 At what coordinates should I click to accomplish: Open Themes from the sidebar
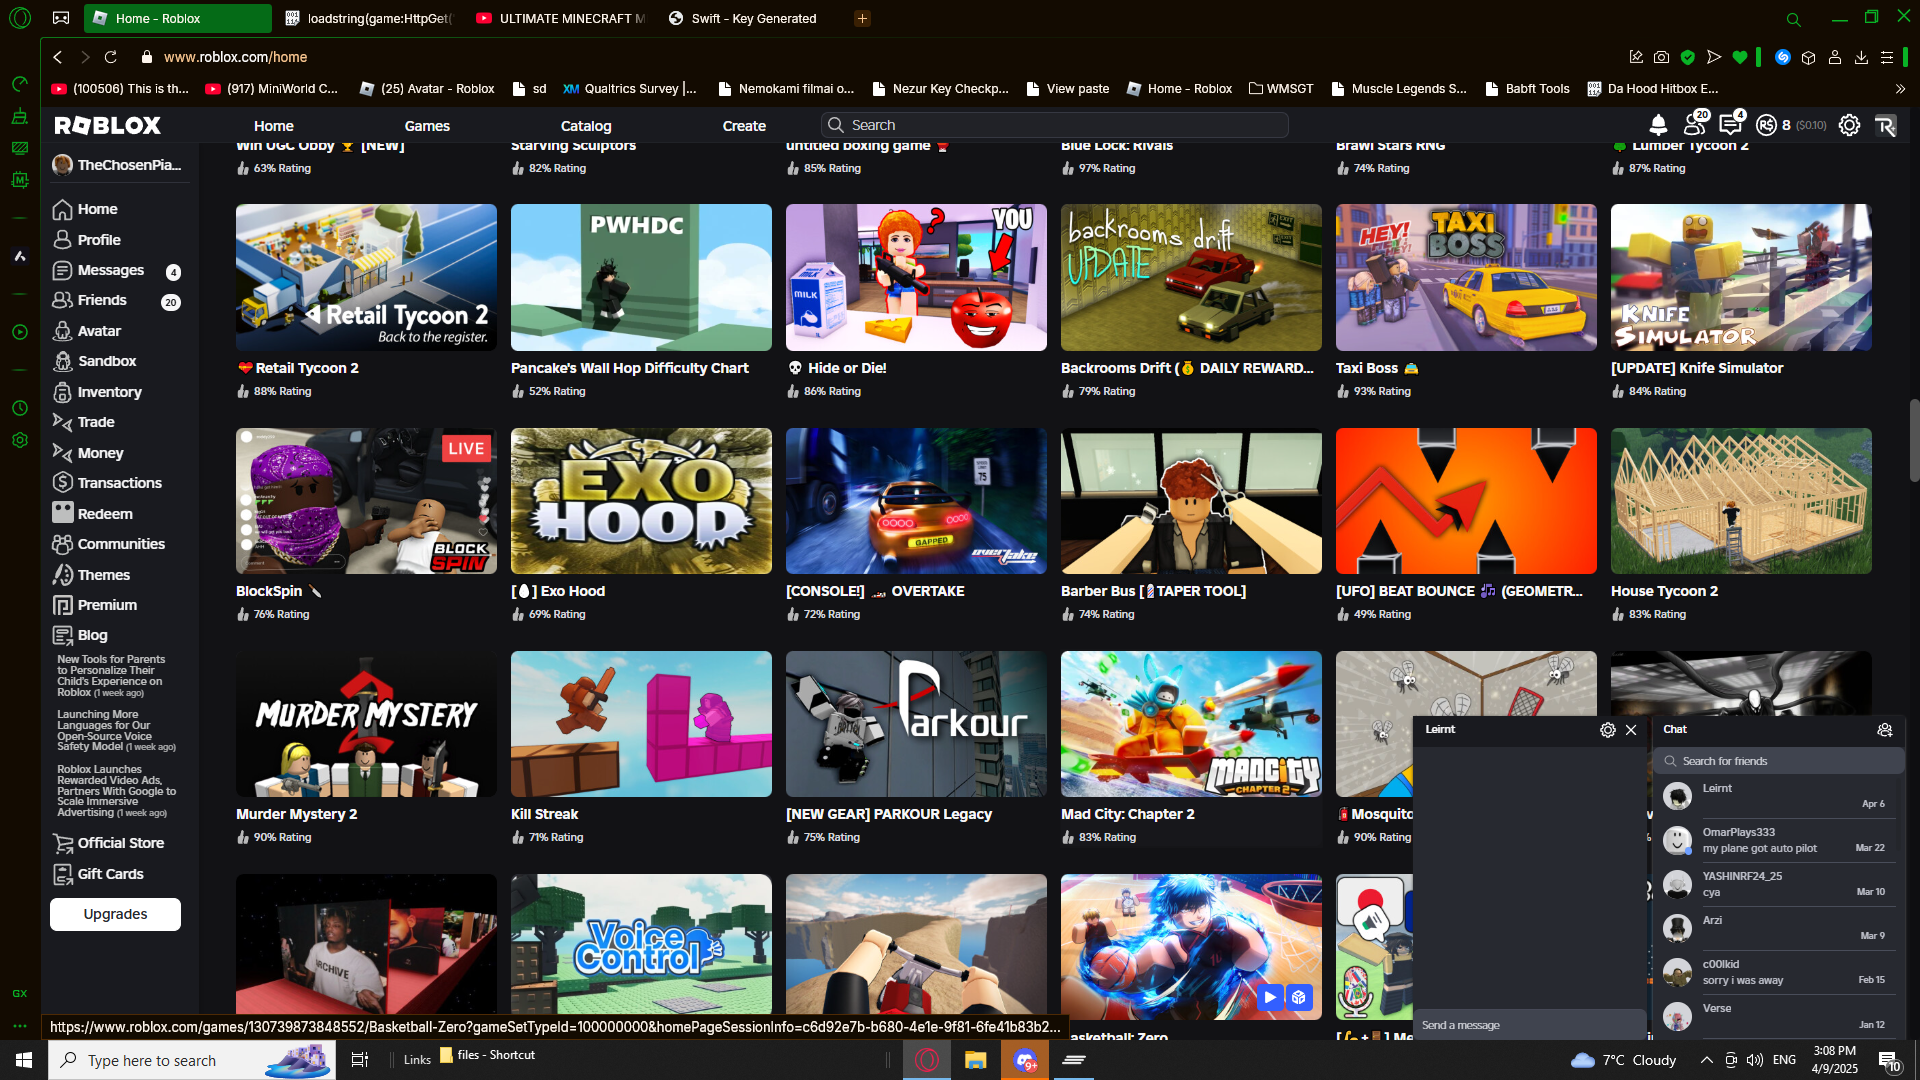point(91,575)
